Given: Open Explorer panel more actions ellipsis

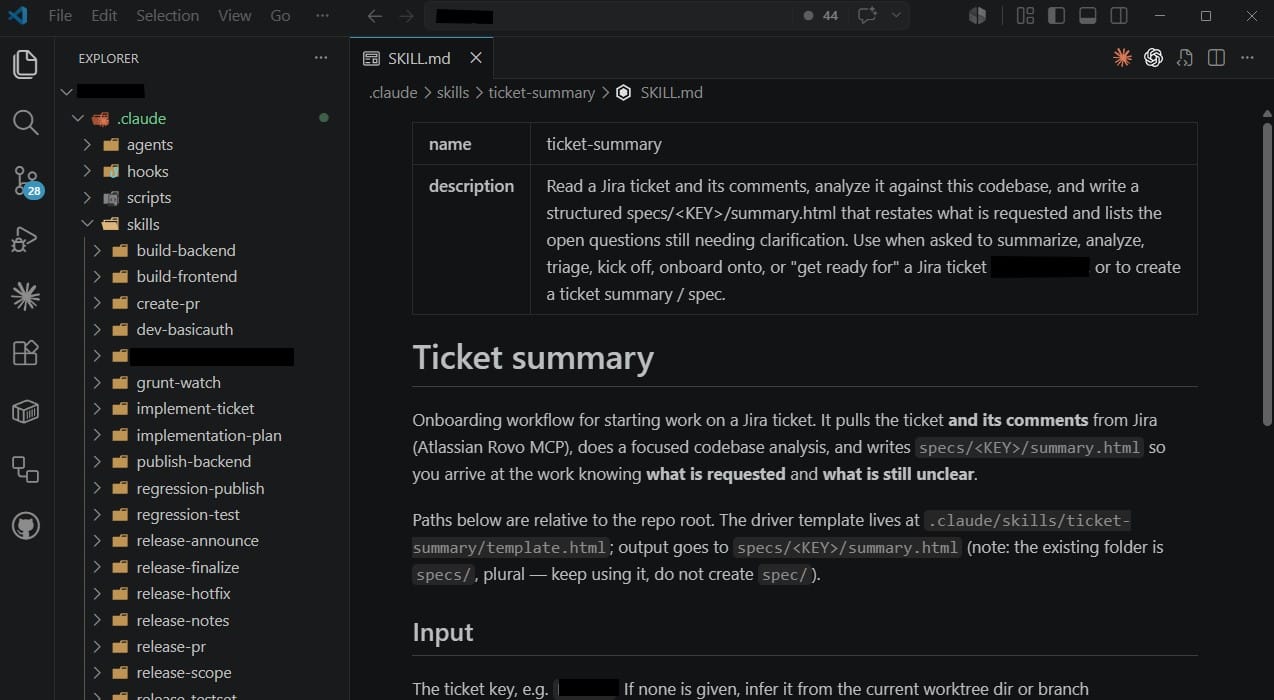Looking at the screenshot, I should [x=321, y=58].
